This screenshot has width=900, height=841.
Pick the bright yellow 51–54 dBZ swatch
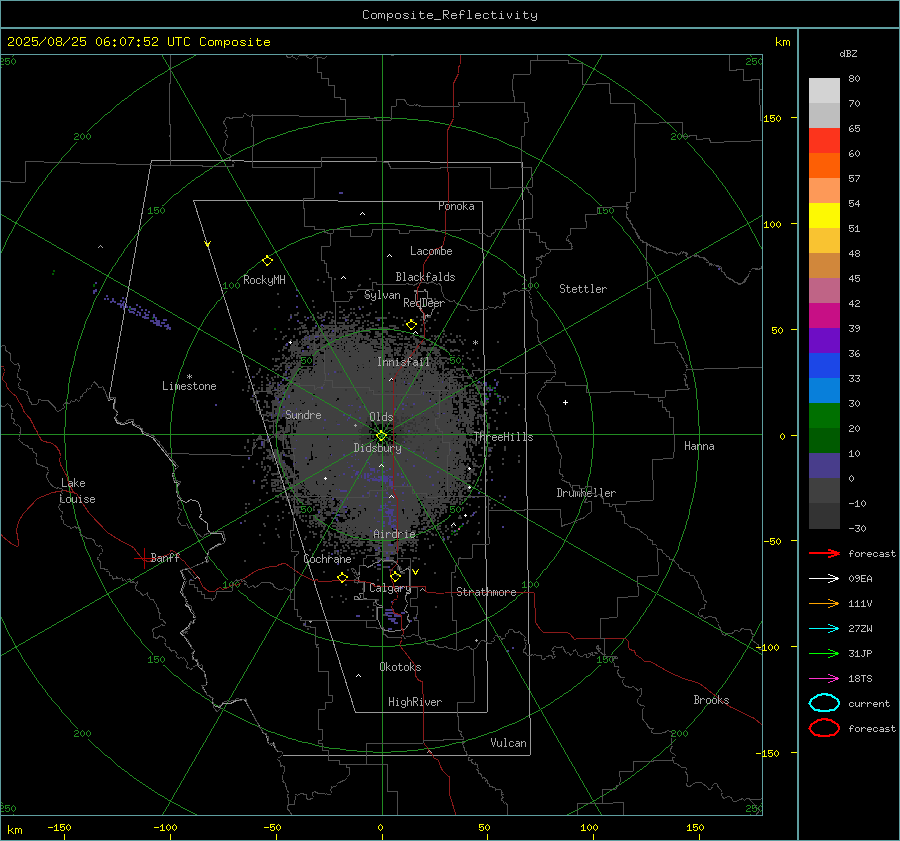824,216
